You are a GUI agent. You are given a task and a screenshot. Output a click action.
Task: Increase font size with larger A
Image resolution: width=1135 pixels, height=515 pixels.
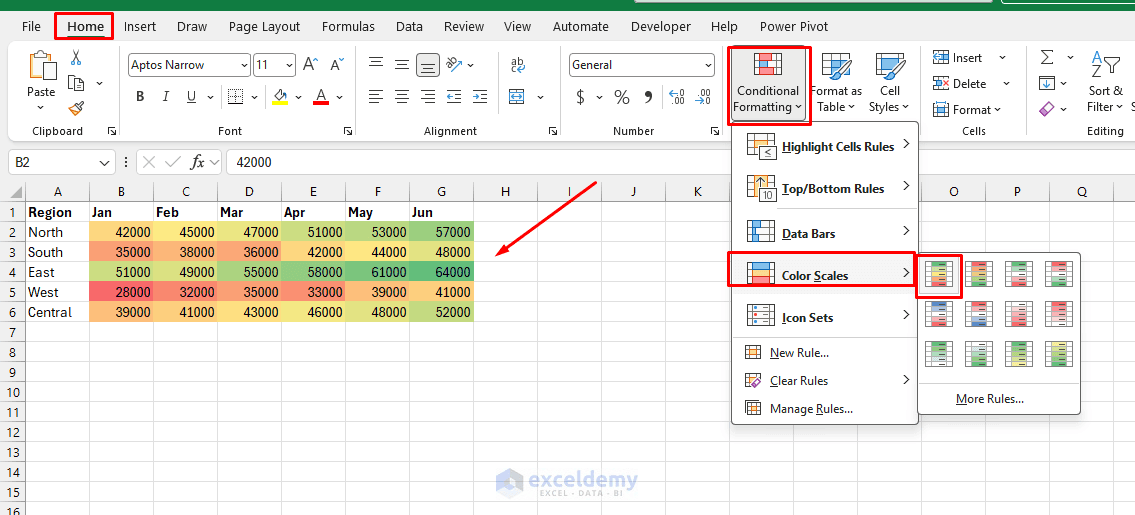coord(310,64)
